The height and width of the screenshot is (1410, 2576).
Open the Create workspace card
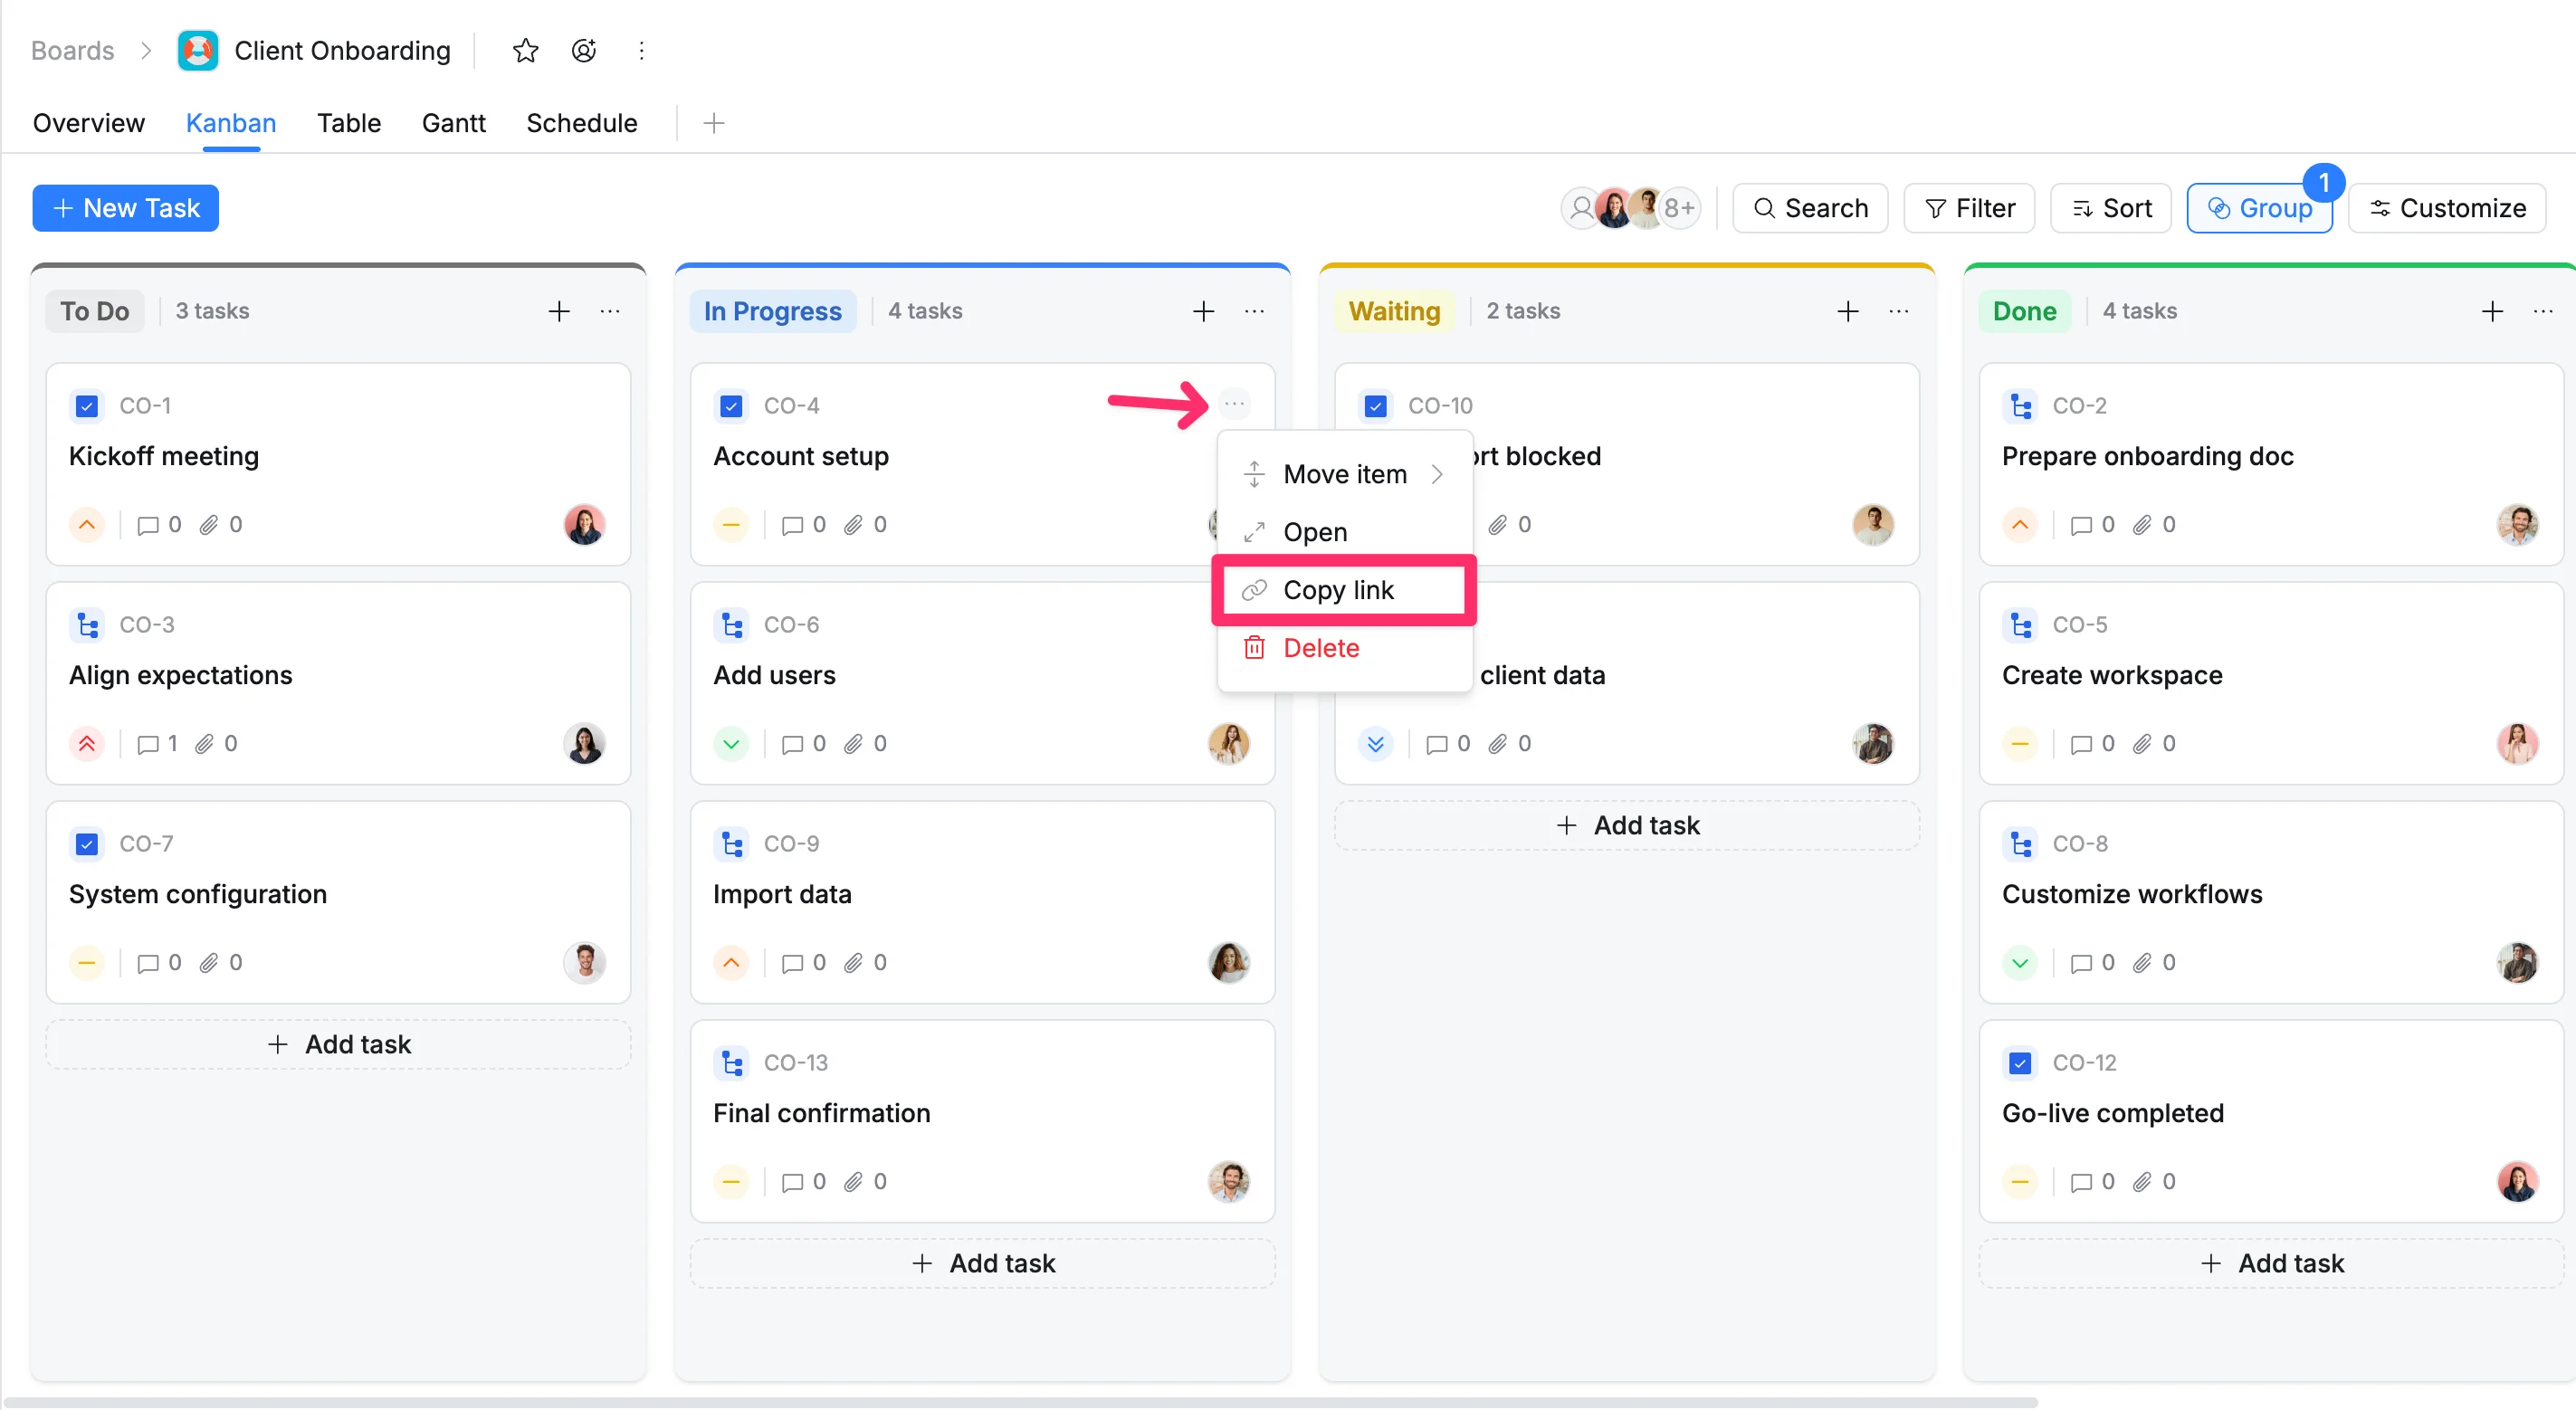pyautogui.click(x=2271, y=682)
